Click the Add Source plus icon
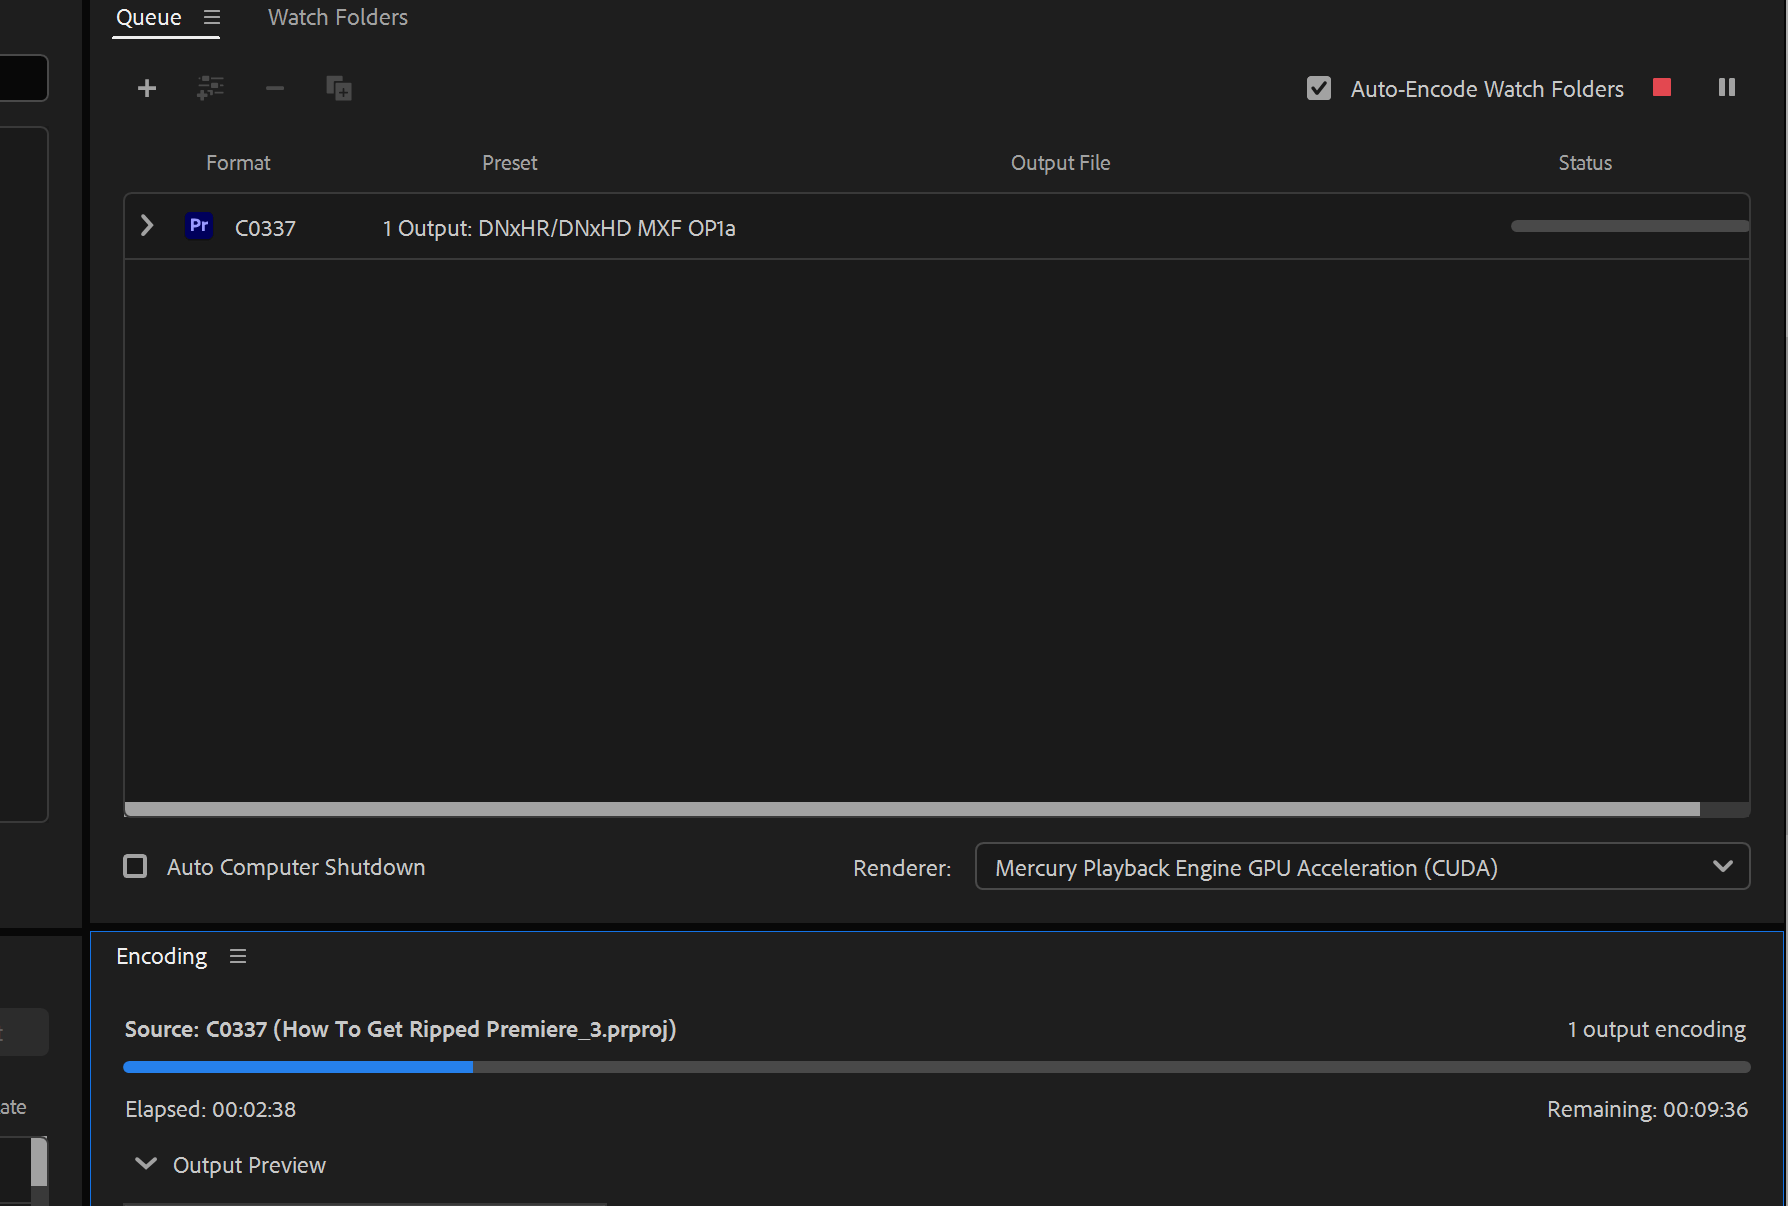 [x=147, y=89]
